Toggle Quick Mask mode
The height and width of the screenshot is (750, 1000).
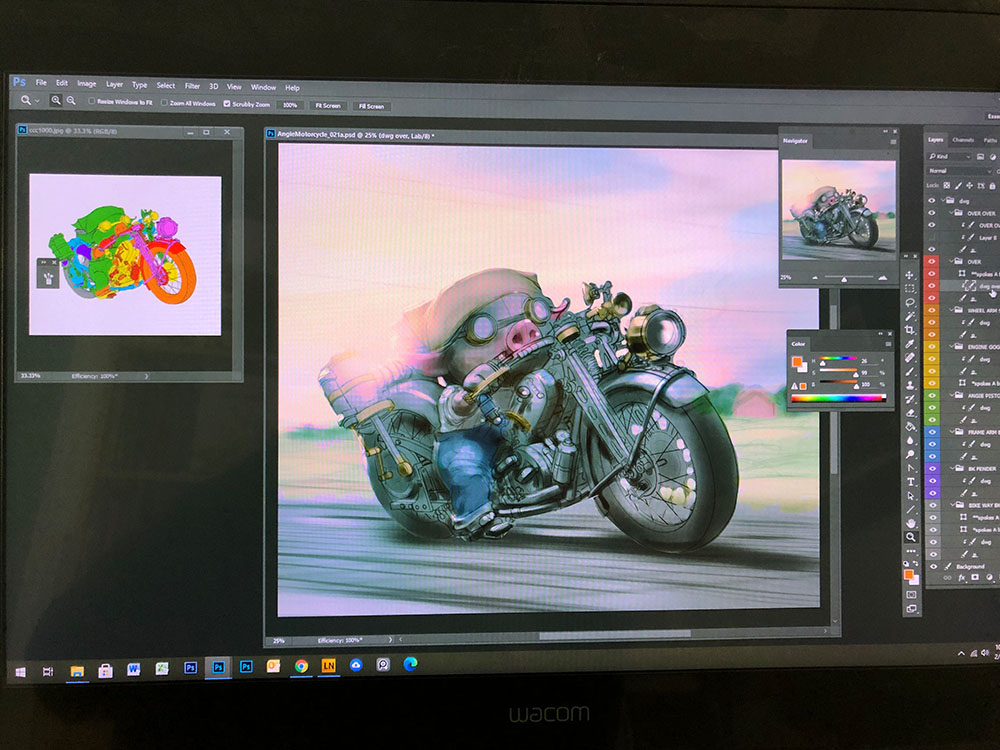[911, 595]
